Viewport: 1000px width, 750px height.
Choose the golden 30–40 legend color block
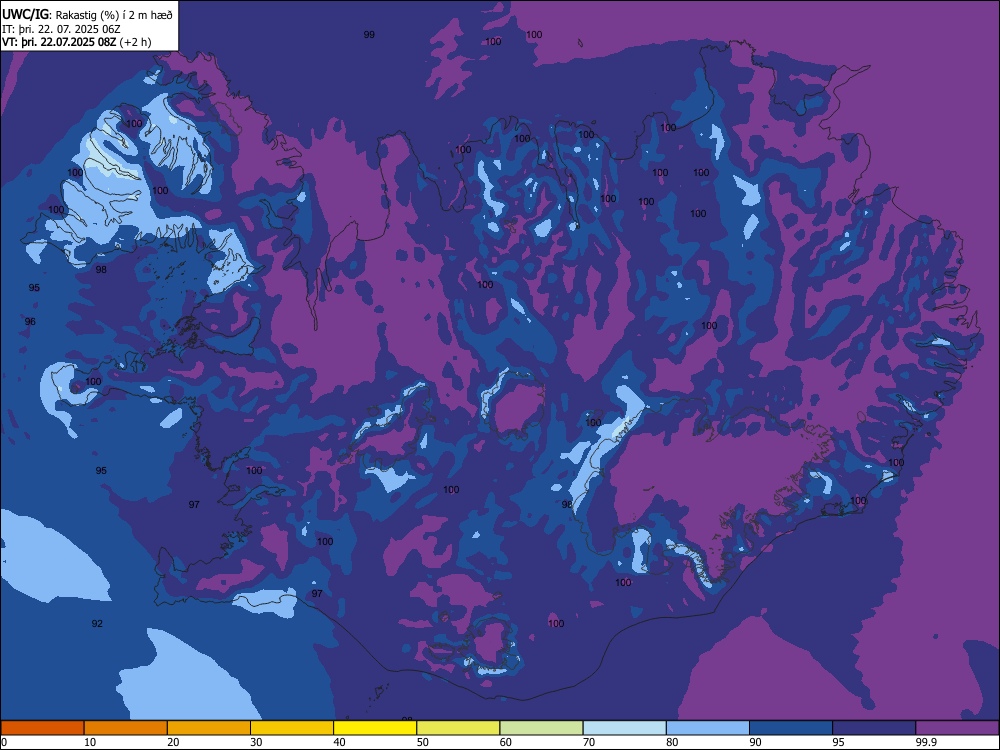click(x=292, y=728)
